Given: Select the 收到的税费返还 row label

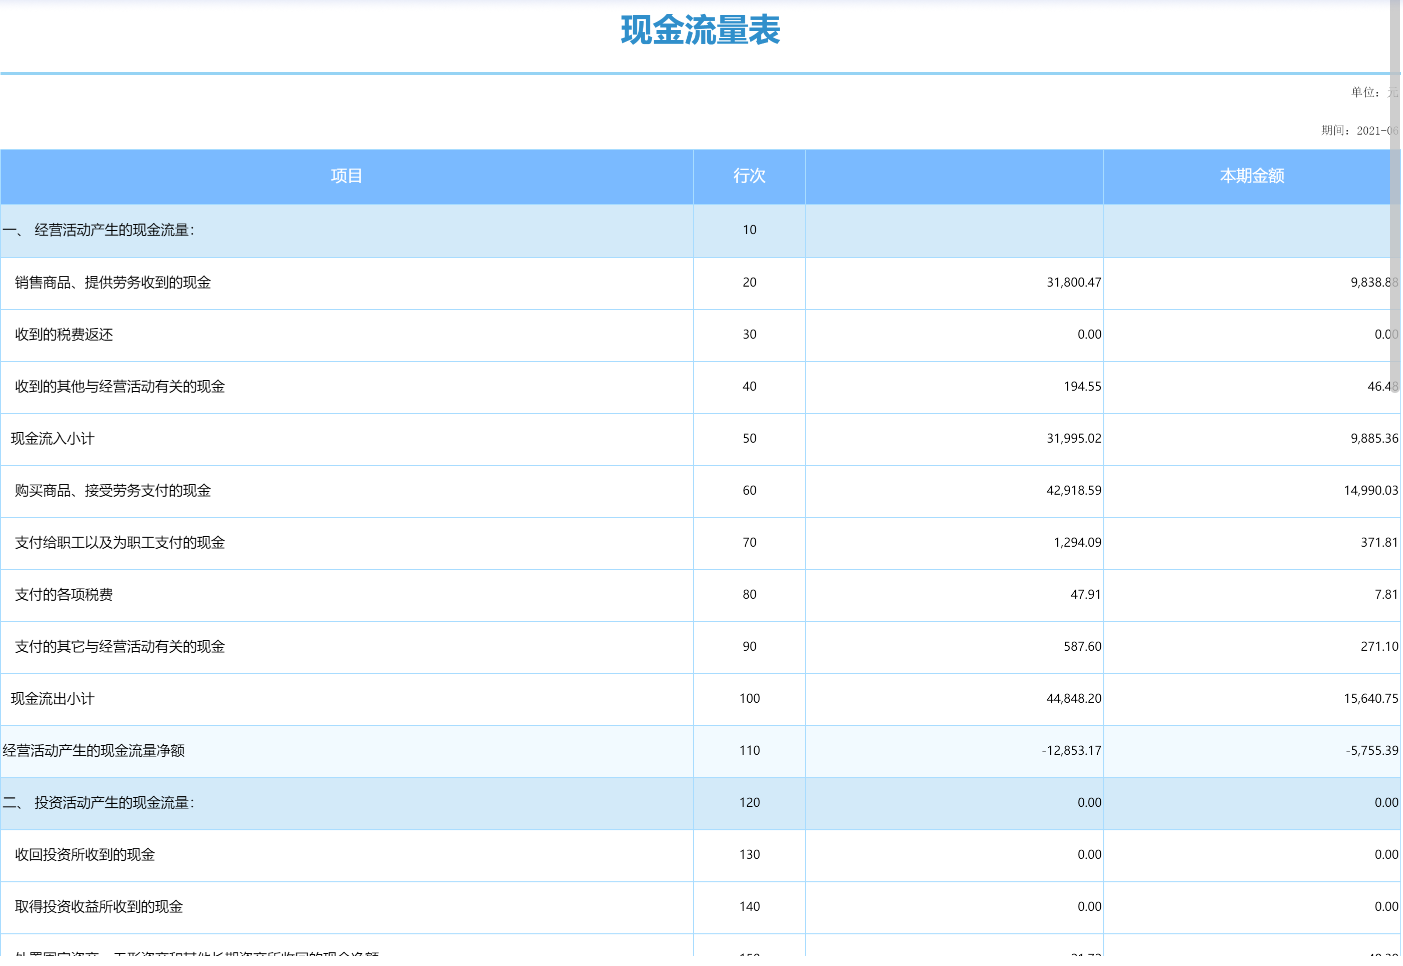Looking at the screenshot, I should pyautogui.click(x=64, y=335).
